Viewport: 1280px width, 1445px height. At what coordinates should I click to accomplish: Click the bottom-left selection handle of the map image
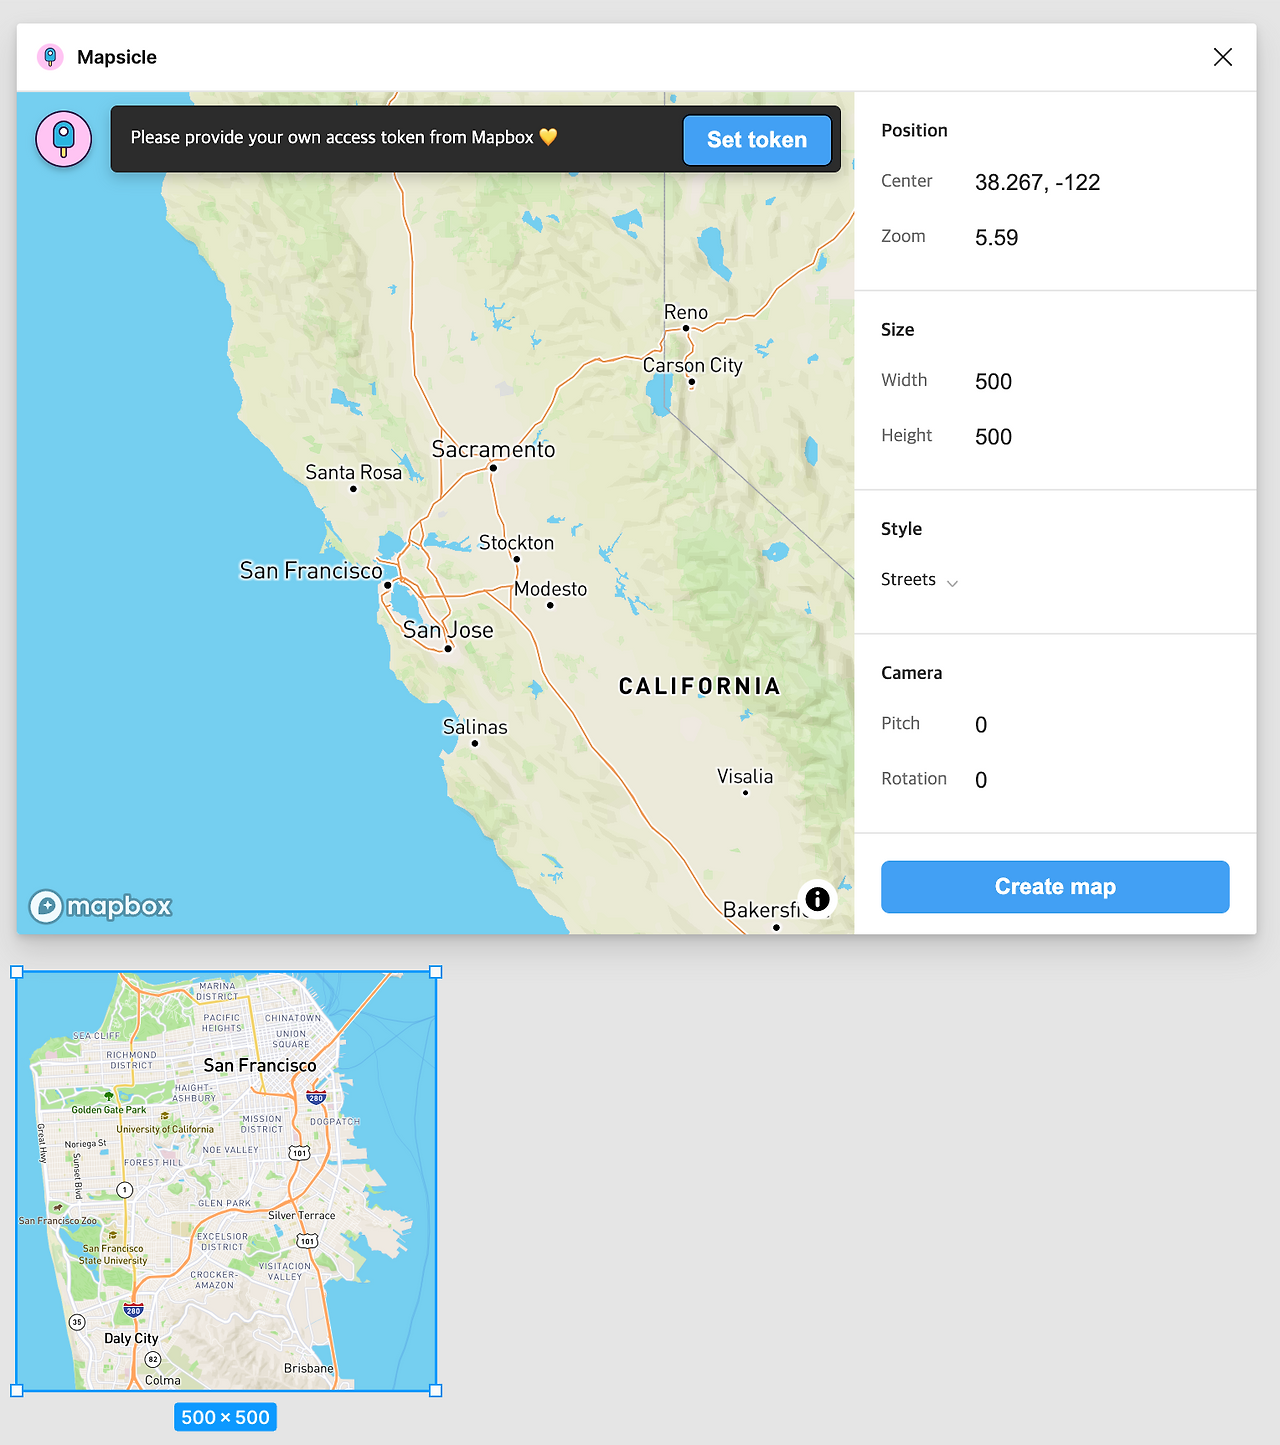point(16,1390)
